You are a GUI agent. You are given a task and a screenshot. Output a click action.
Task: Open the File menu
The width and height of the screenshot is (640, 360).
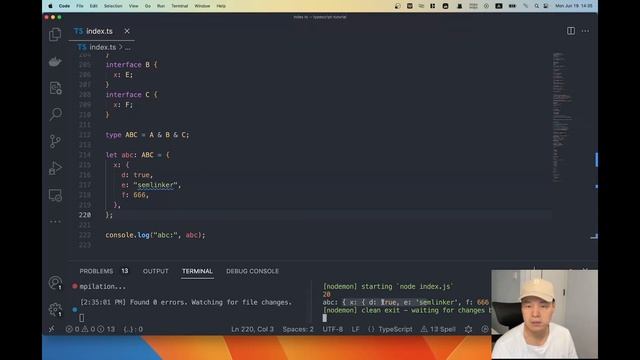coord(80,6)
